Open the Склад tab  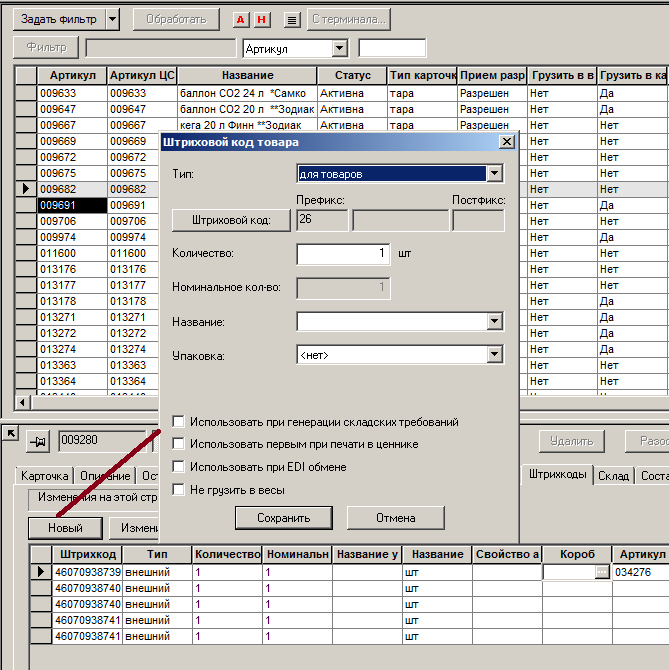pyautogui.click(x=613, y=476)
